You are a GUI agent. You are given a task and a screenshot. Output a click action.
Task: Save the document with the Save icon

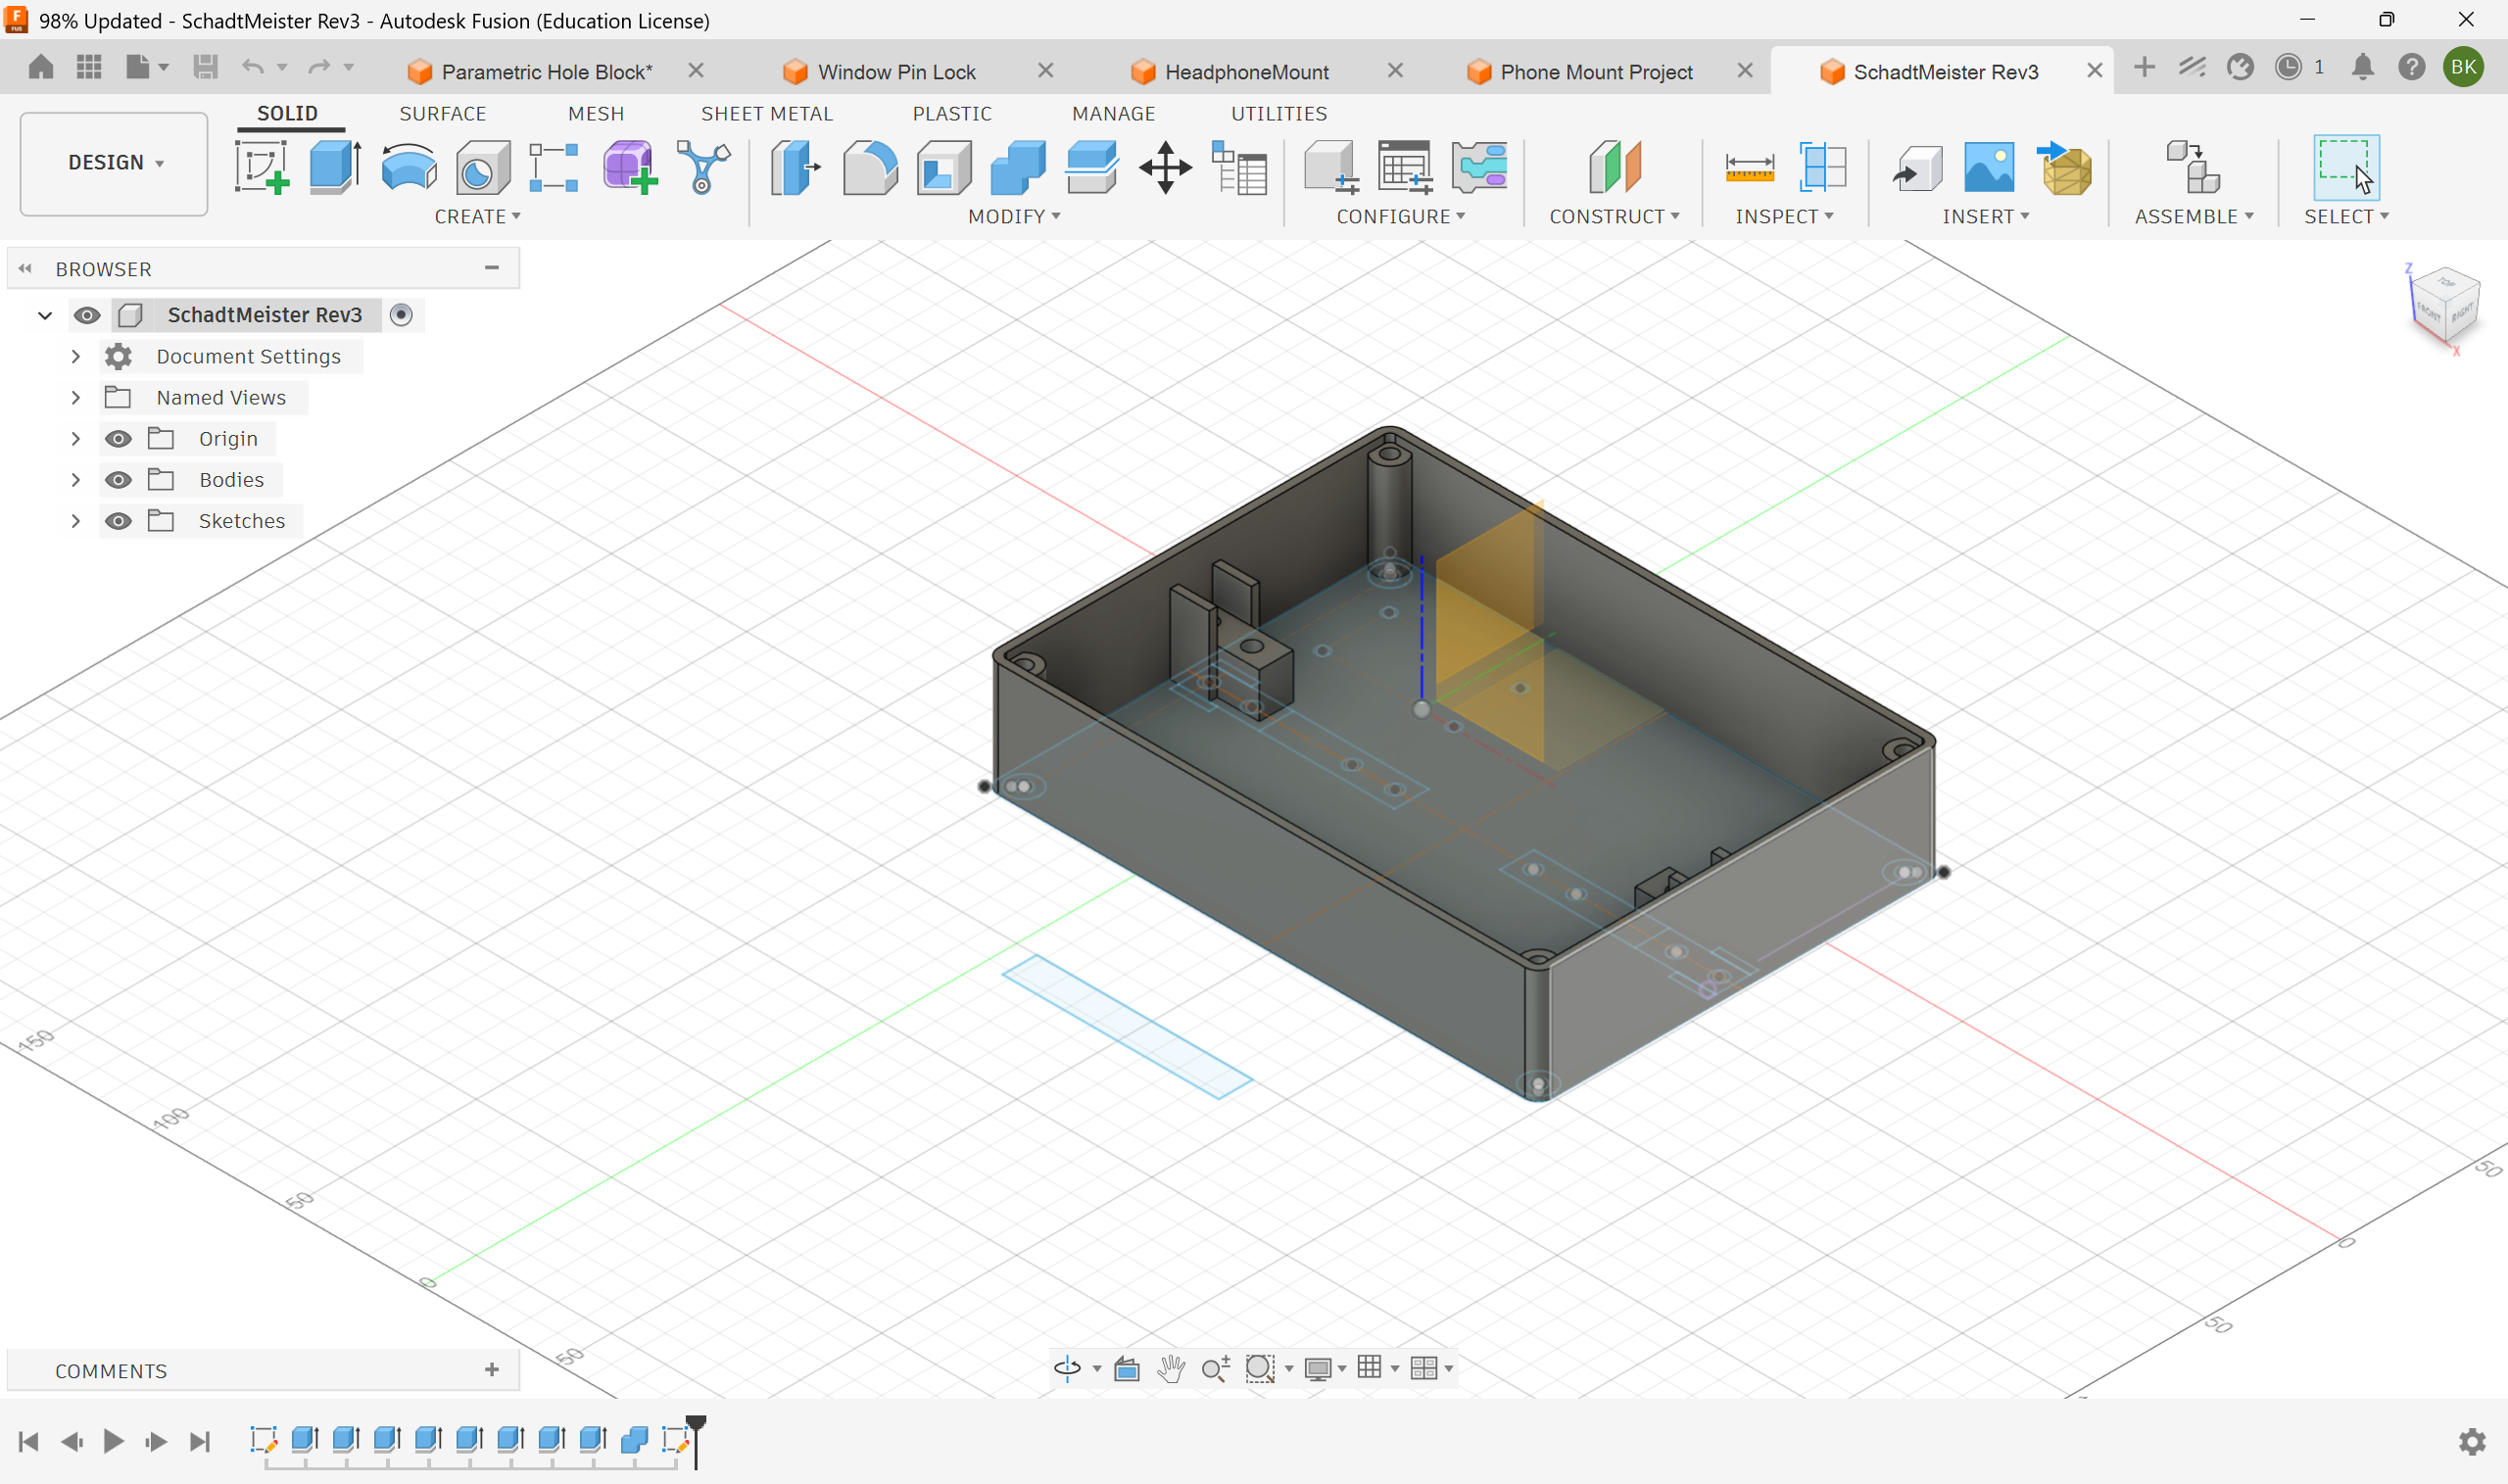[x=205, y=67]
